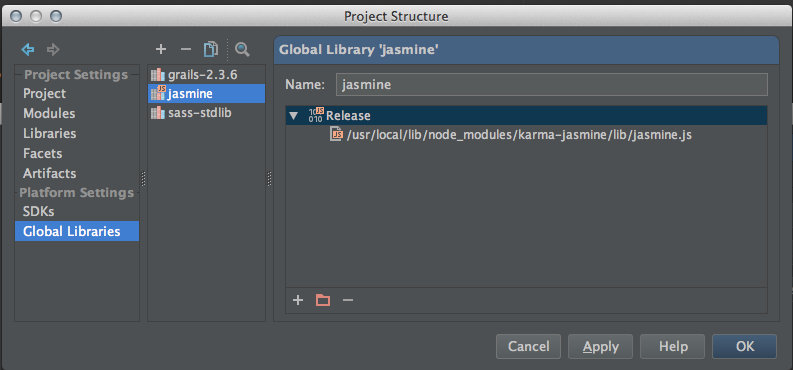
Task: Remove the selected library root
Action: coord(347,300)
